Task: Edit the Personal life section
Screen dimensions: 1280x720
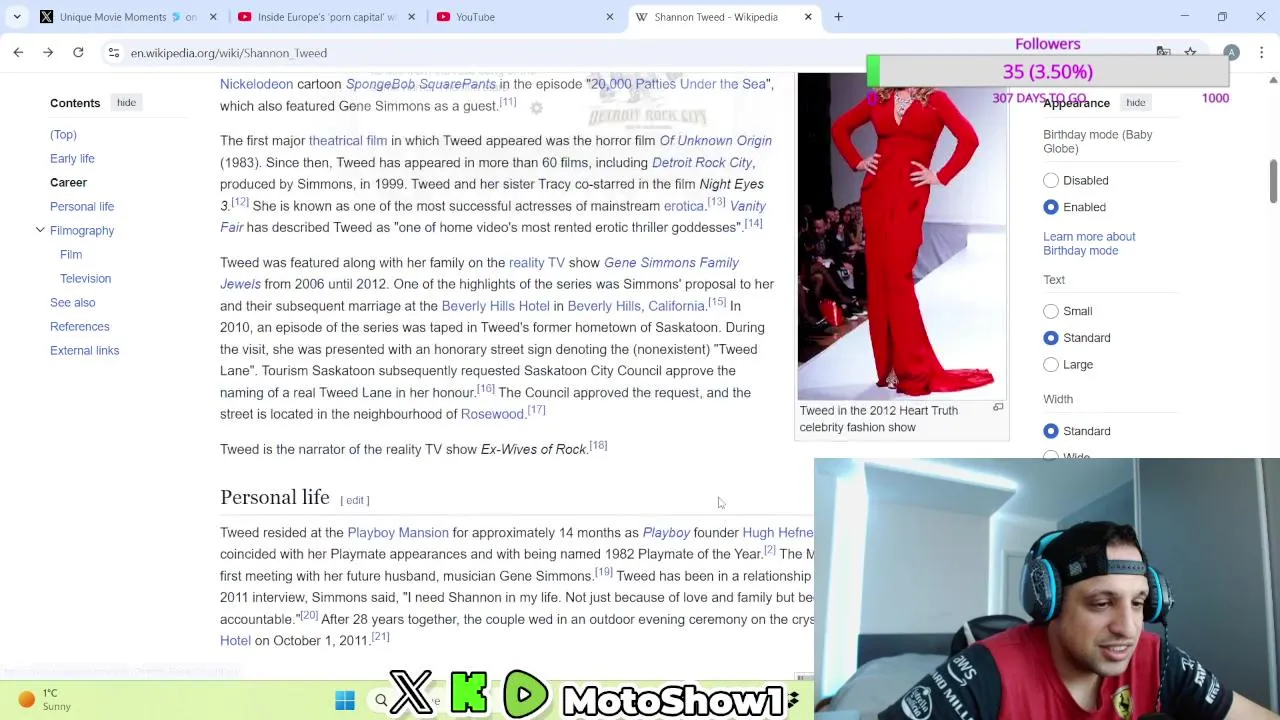Action: [355, 500]
